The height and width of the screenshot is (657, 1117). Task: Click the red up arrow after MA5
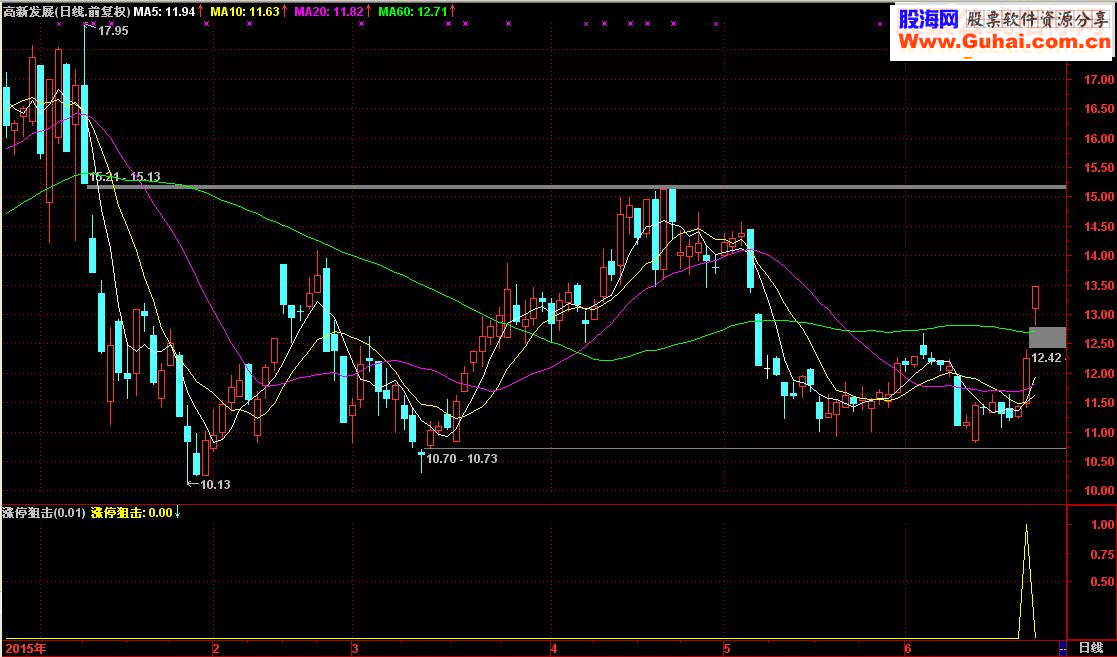point(201,11)
